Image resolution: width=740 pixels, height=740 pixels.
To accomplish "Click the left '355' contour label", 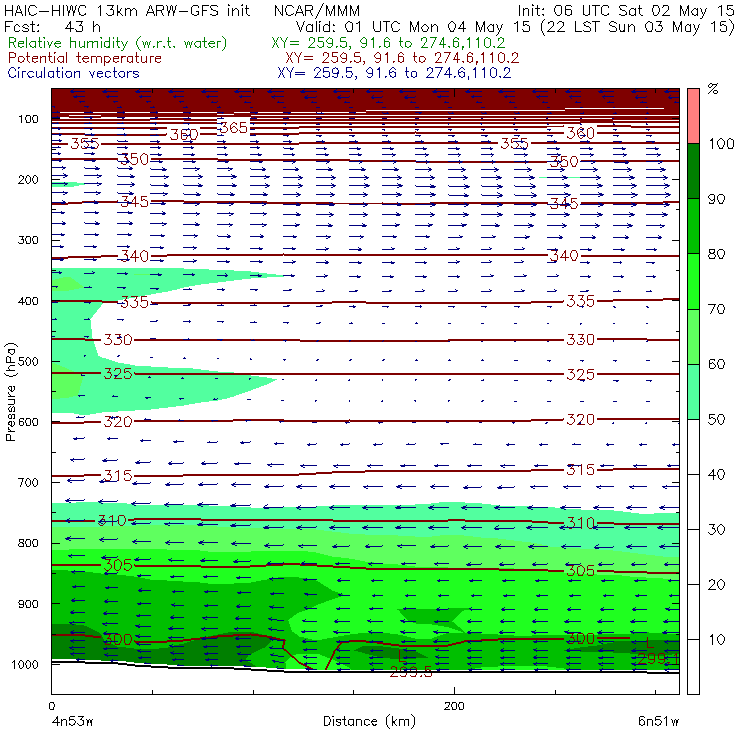I will coord(85,143).
